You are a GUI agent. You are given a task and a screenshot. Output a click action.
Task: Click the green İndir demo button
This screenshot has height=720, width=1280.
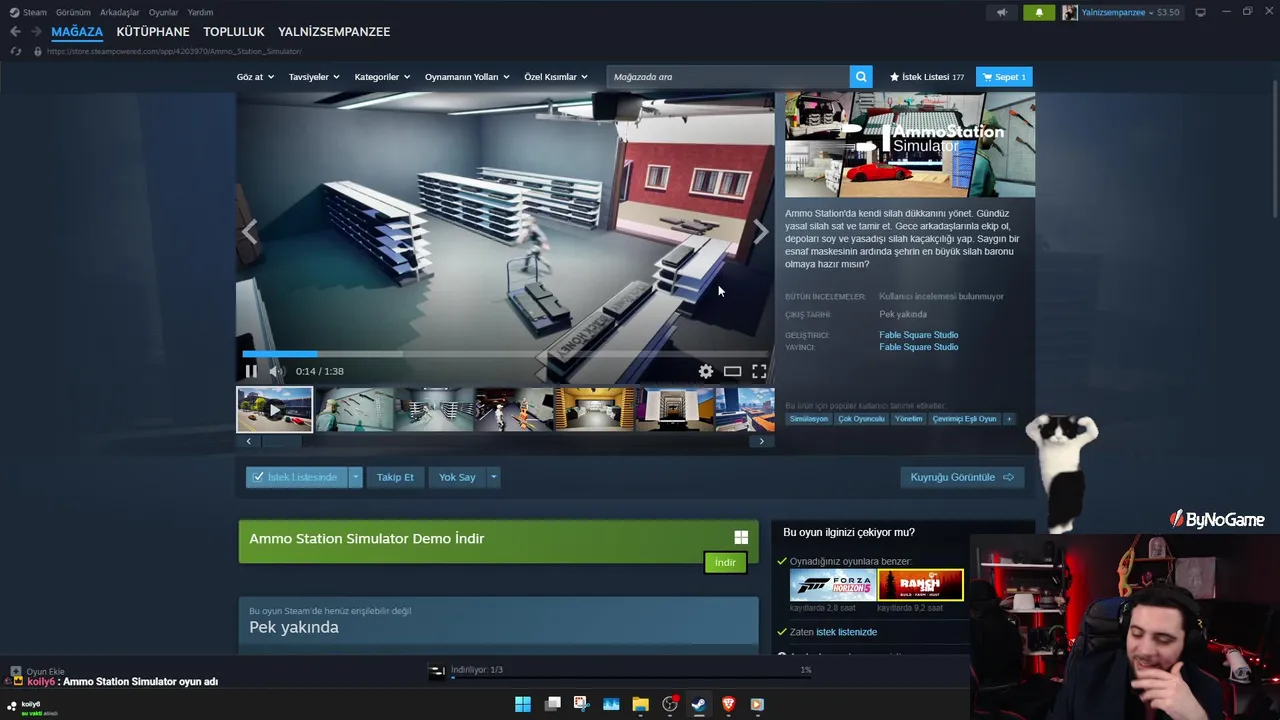(725, 562)
